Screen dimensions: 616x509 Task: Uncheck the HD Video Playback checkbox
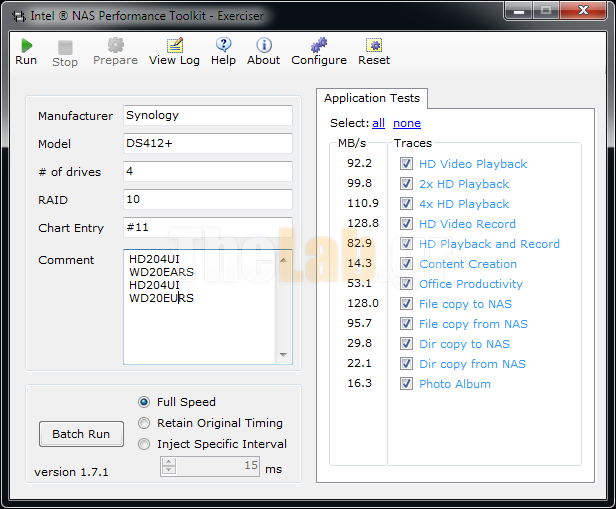point(406,163)
